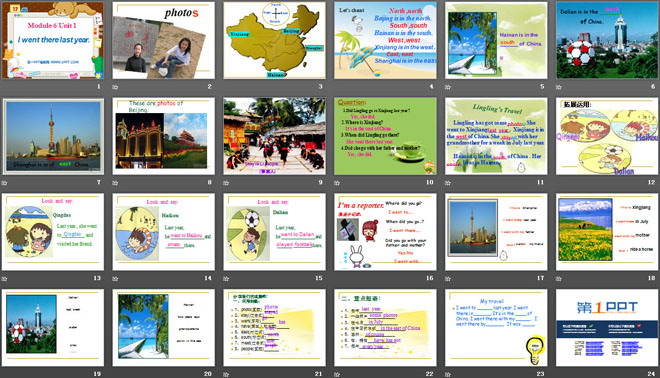Click the animation star icon under slide 13
The image size is (660, 378).
pos(5,279)
